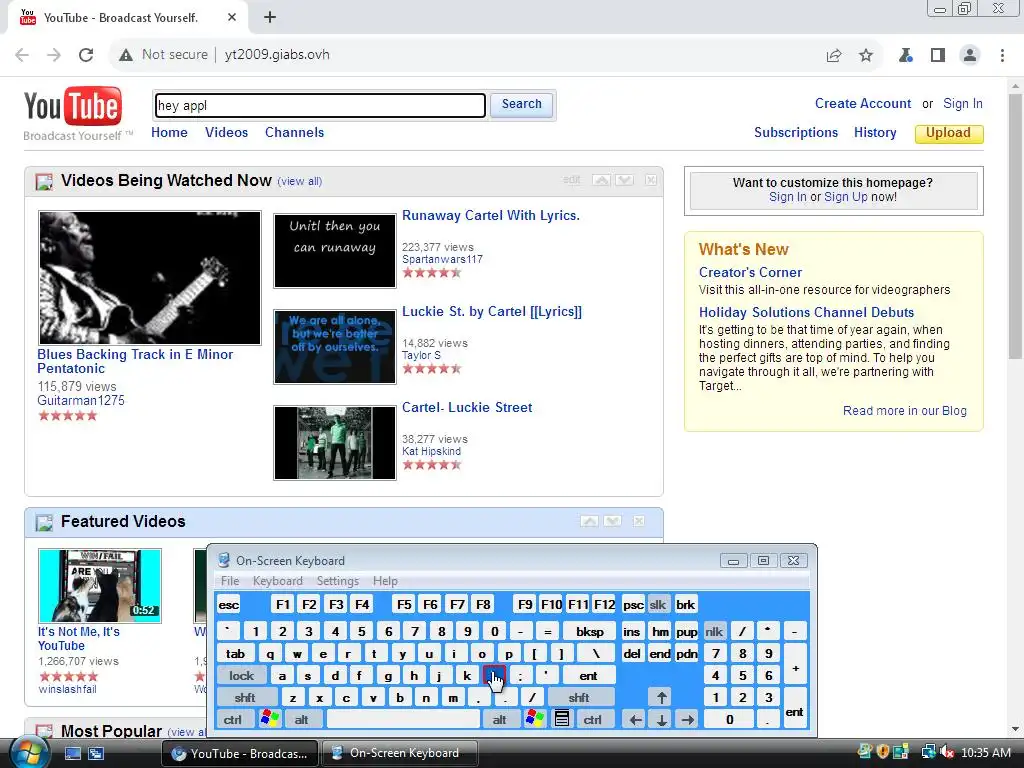Click the Not secure warning icon

coord(126,55)
